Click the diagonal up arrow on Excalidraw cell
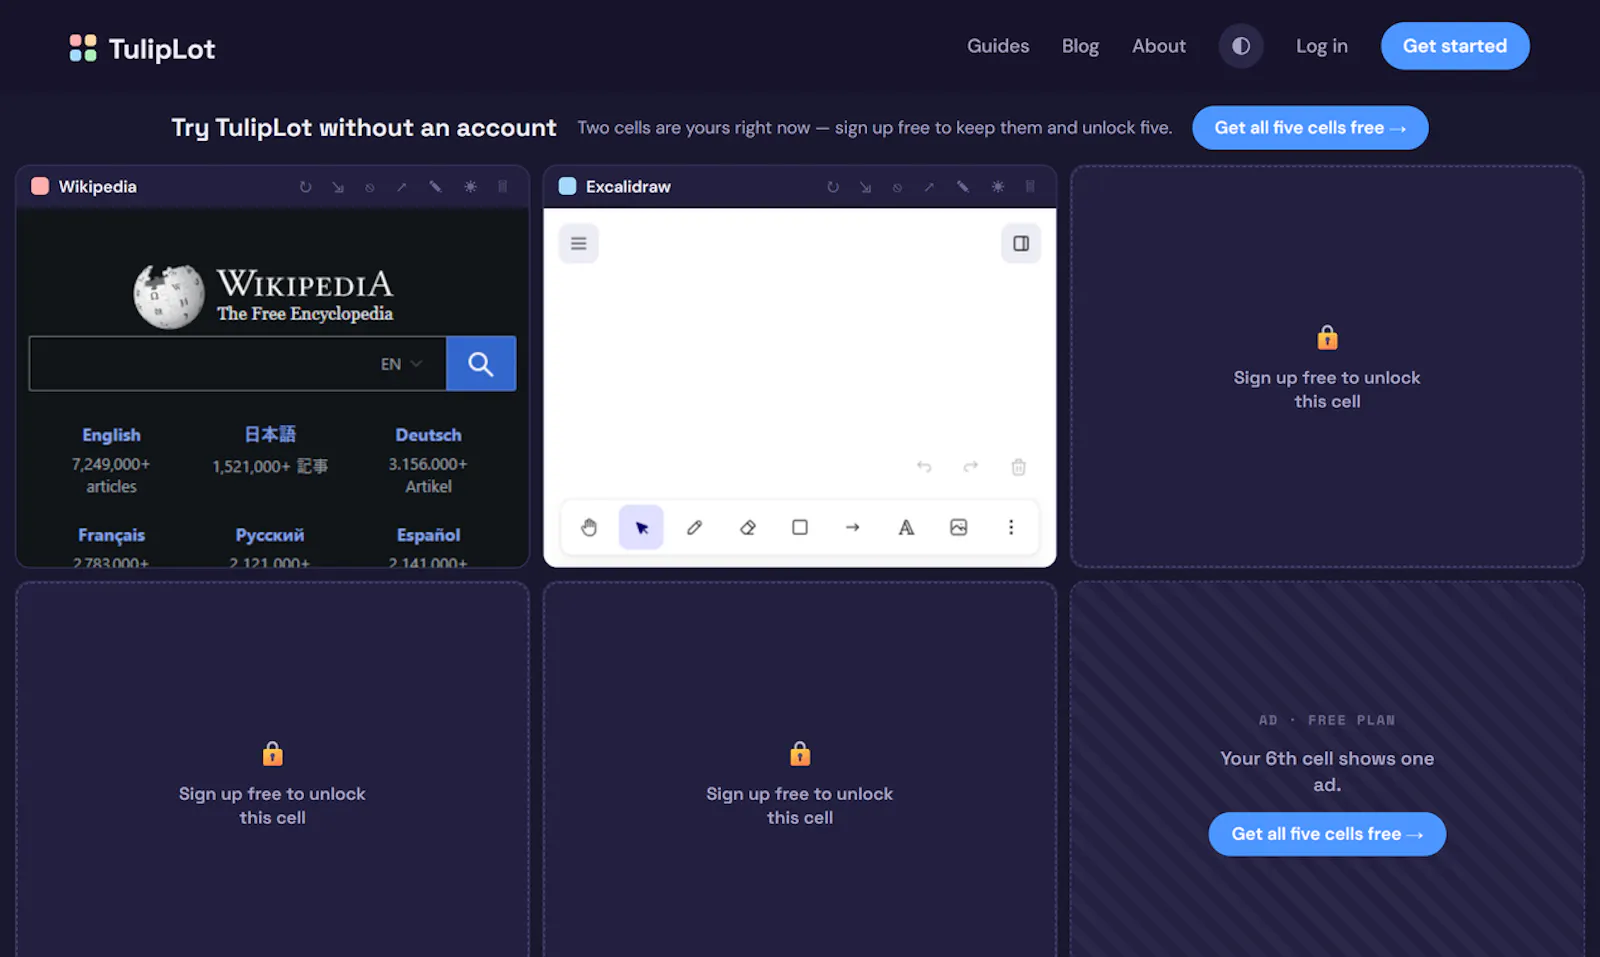 [929, 187]
